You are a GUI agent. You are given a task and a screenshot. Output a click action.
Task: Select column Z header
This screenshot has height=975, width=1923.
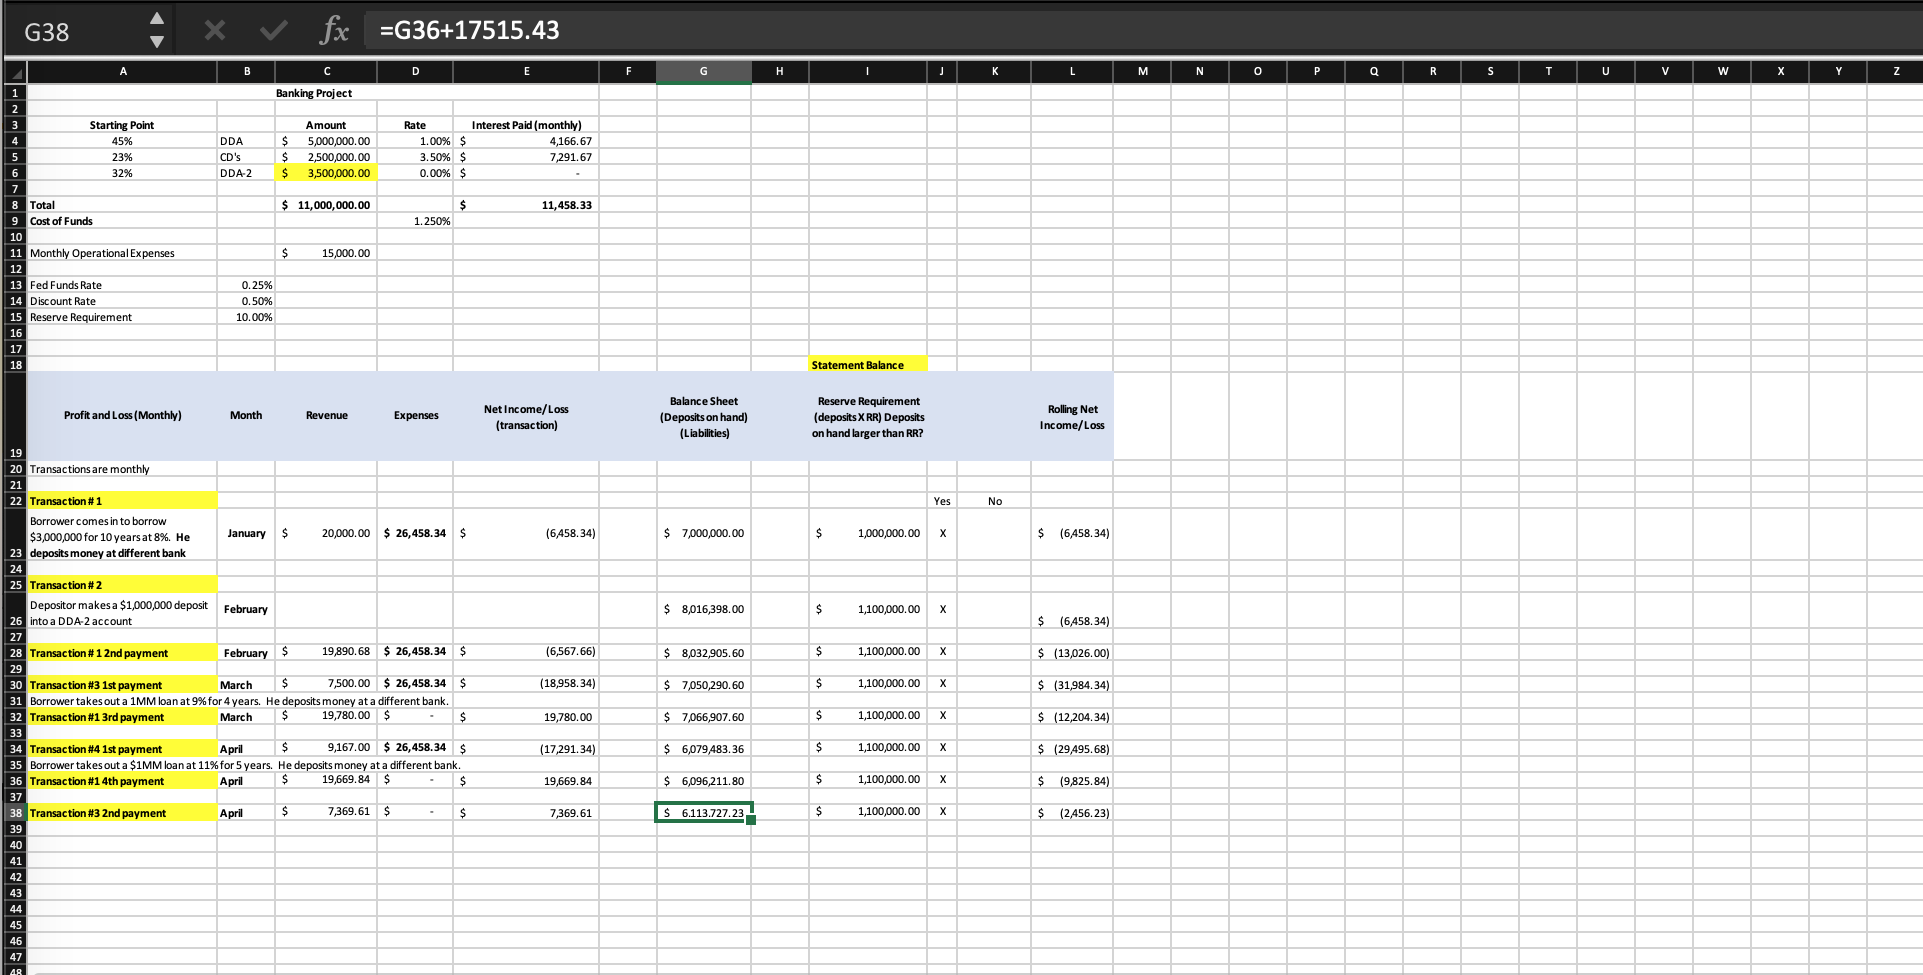tap(1896, 71)
